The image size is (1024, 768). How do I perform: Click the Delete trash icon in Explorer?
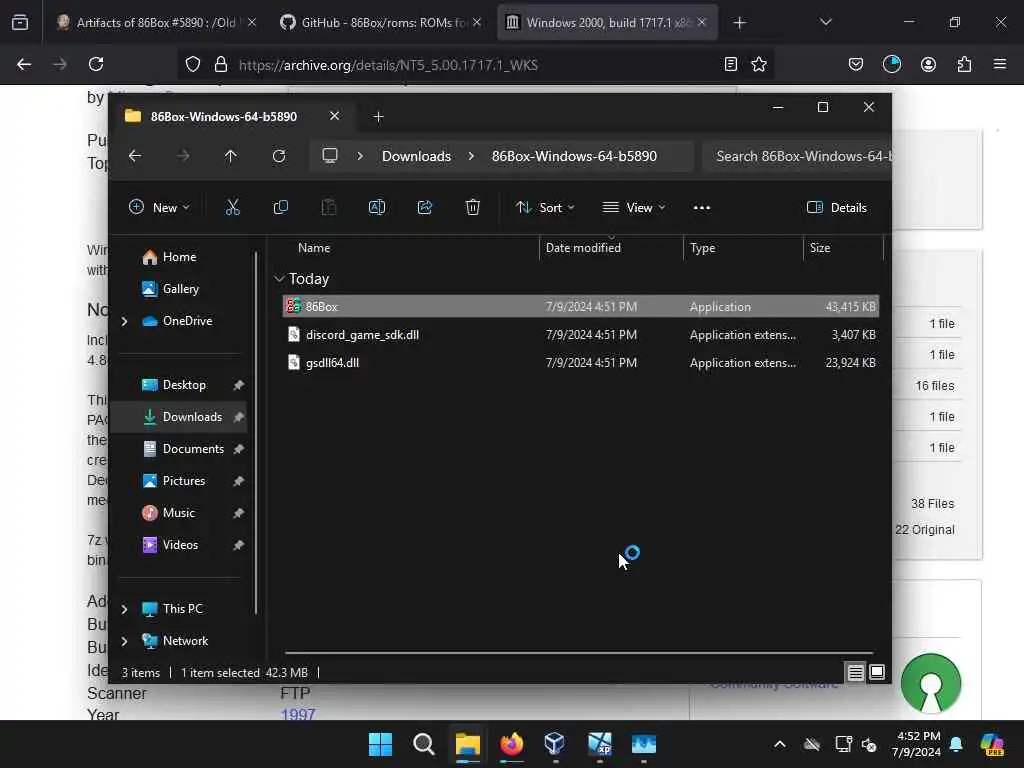473,208
